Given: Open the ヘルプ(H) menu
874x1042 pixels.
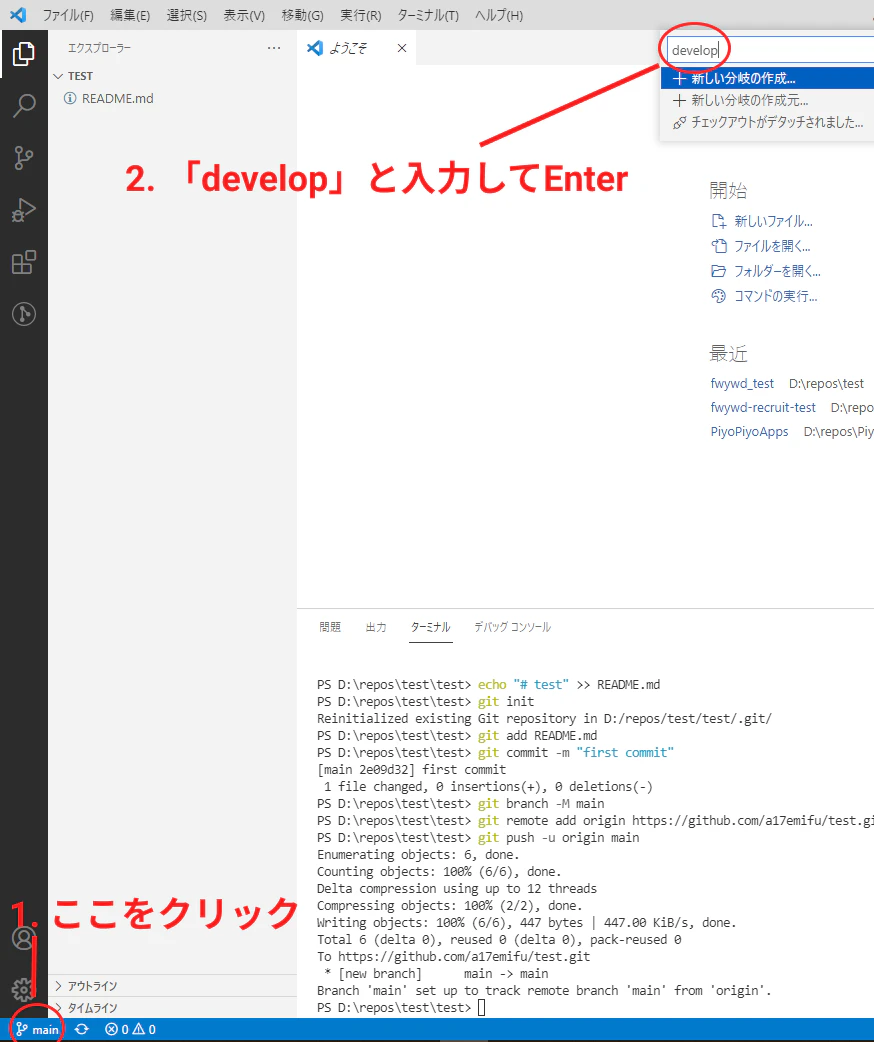Looking at the screenshot, I should click(498, 15).
